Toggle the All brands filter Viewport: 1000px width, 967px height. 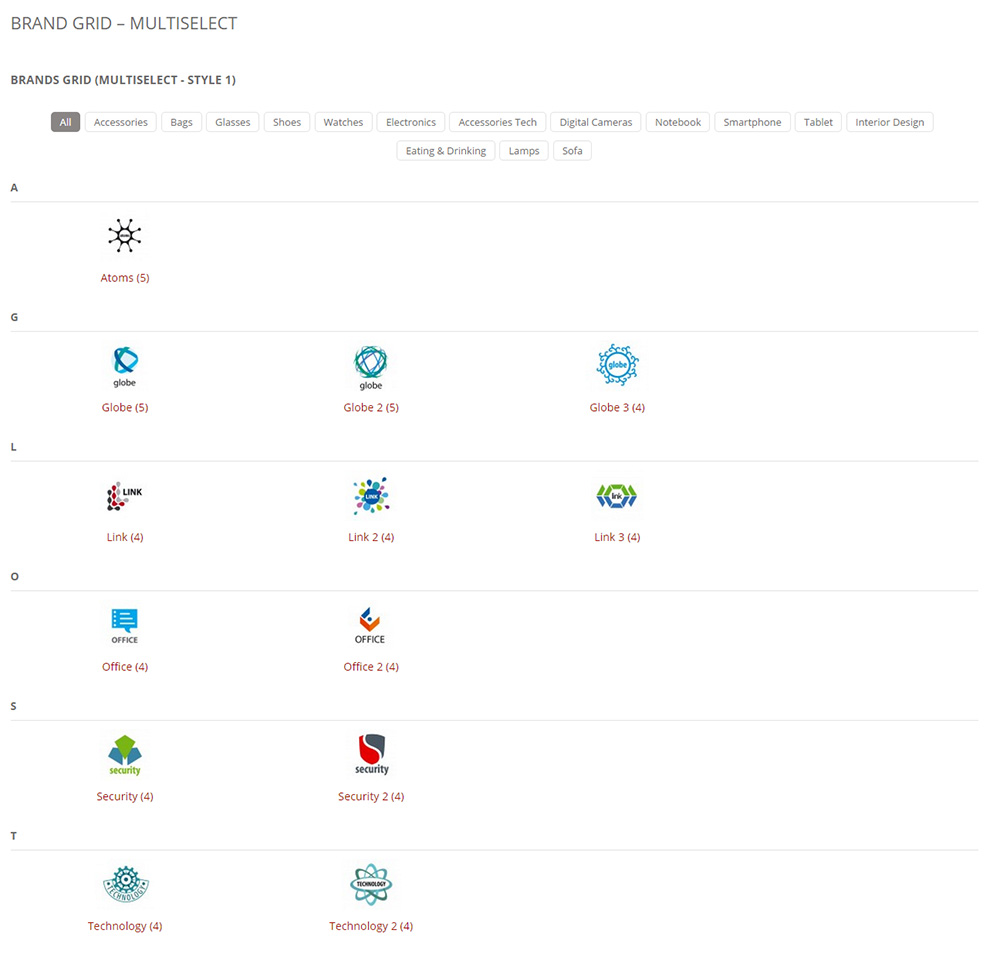(65, 121)
